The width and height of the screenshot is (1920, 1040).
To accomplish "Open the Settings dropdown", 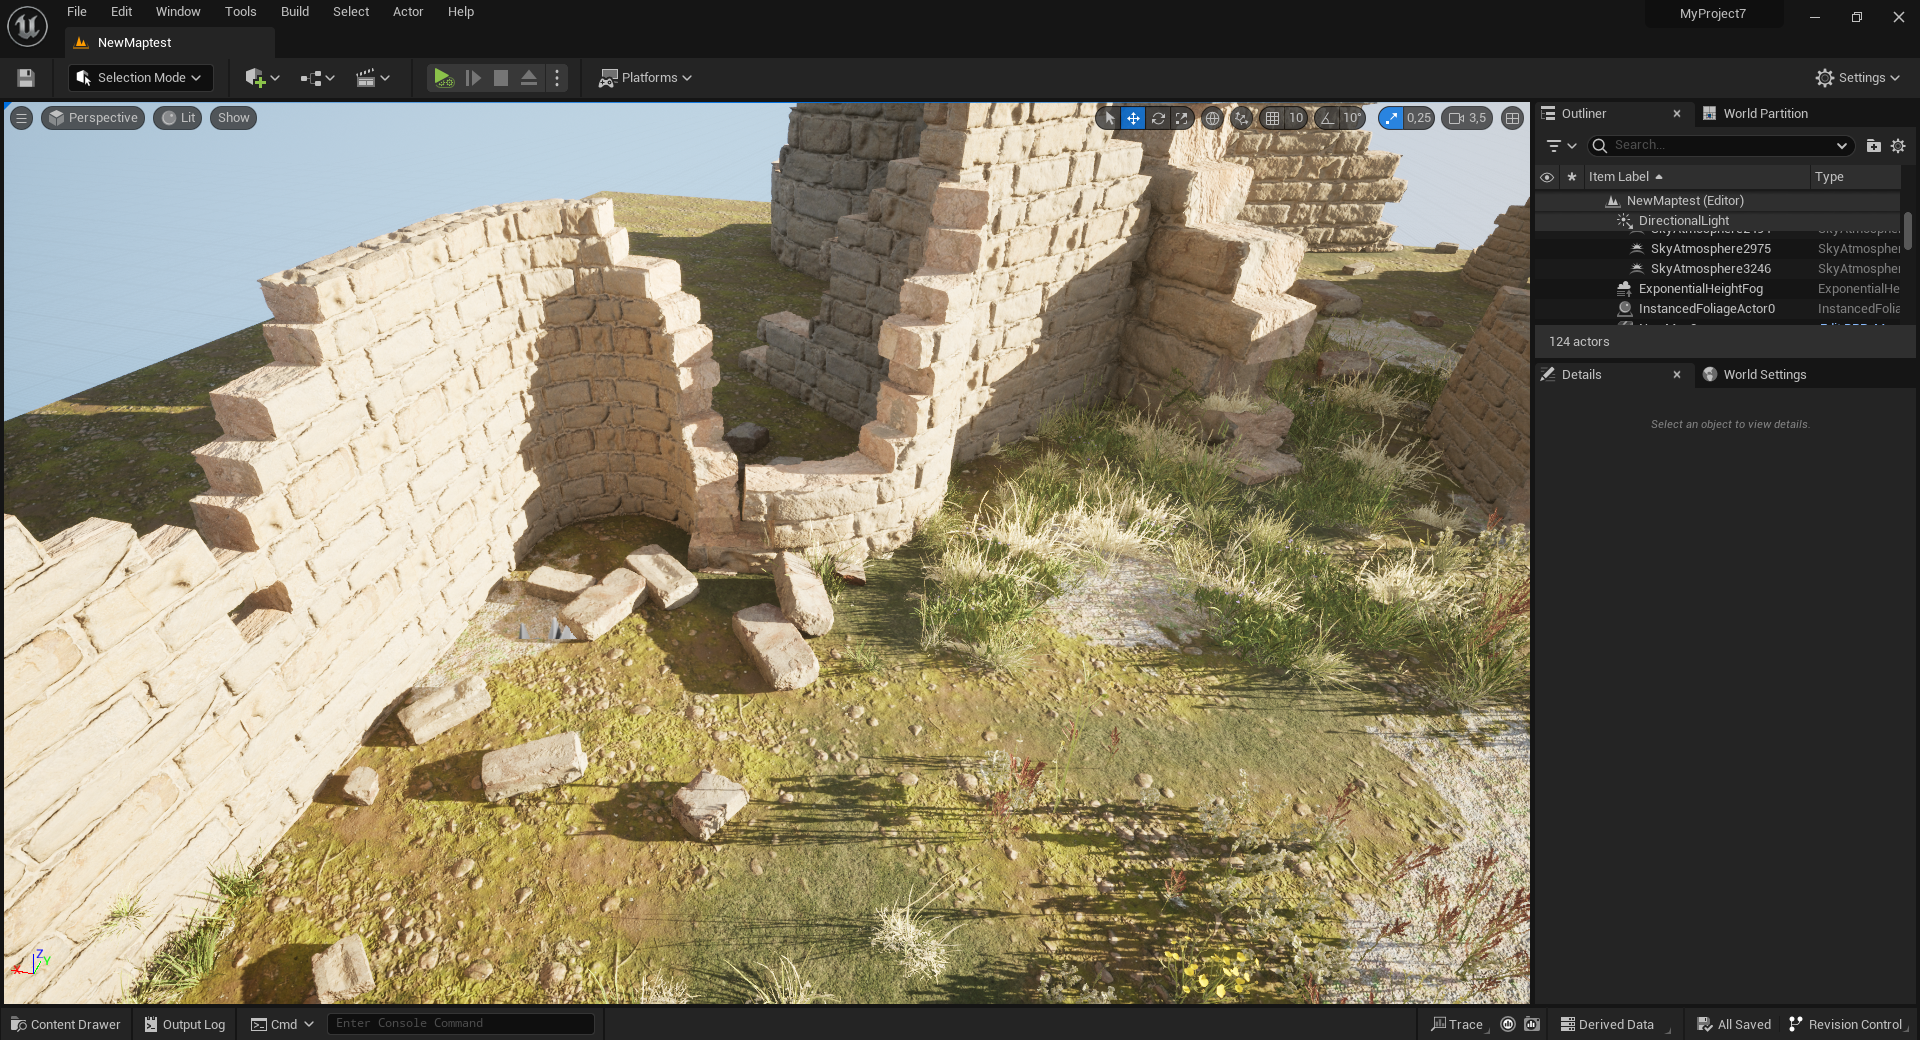I will click(x=1858, y=78).
